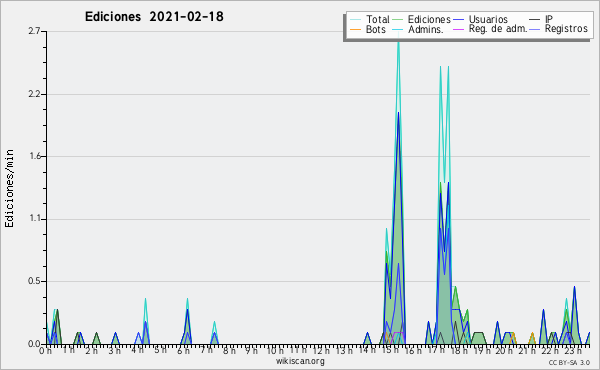
Task: Click the '0.5' y-axis value
Action: (x=34, y=282)
